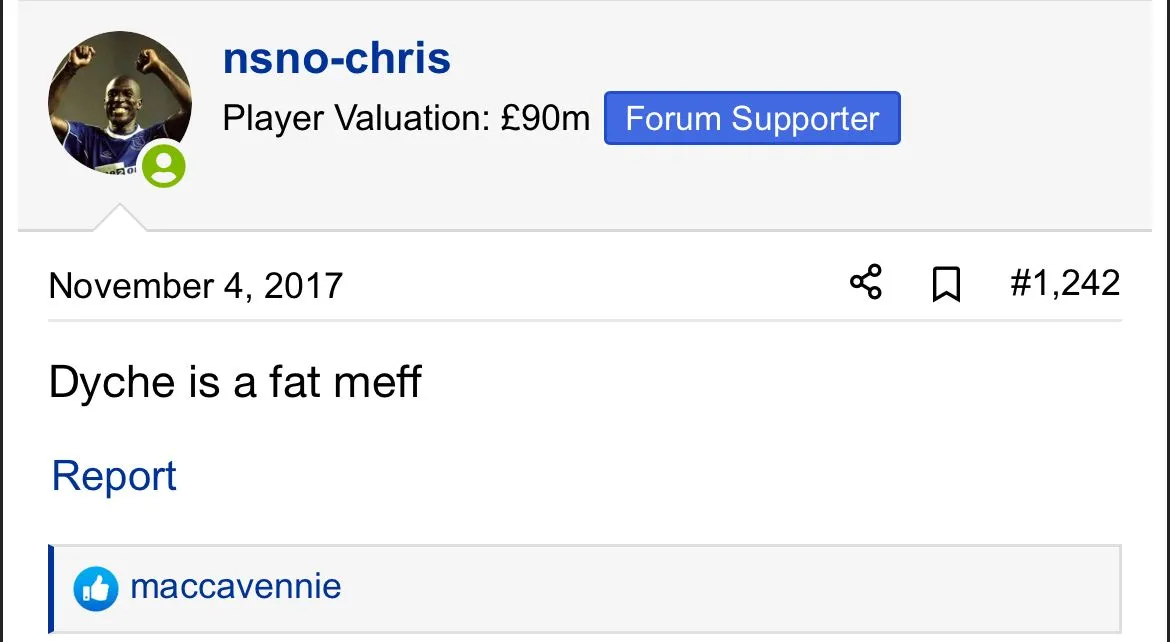The width and height of the screenshot is (1170, 642).
Task: Open the nsno-chris user profile link
Action: coord(336,59)
